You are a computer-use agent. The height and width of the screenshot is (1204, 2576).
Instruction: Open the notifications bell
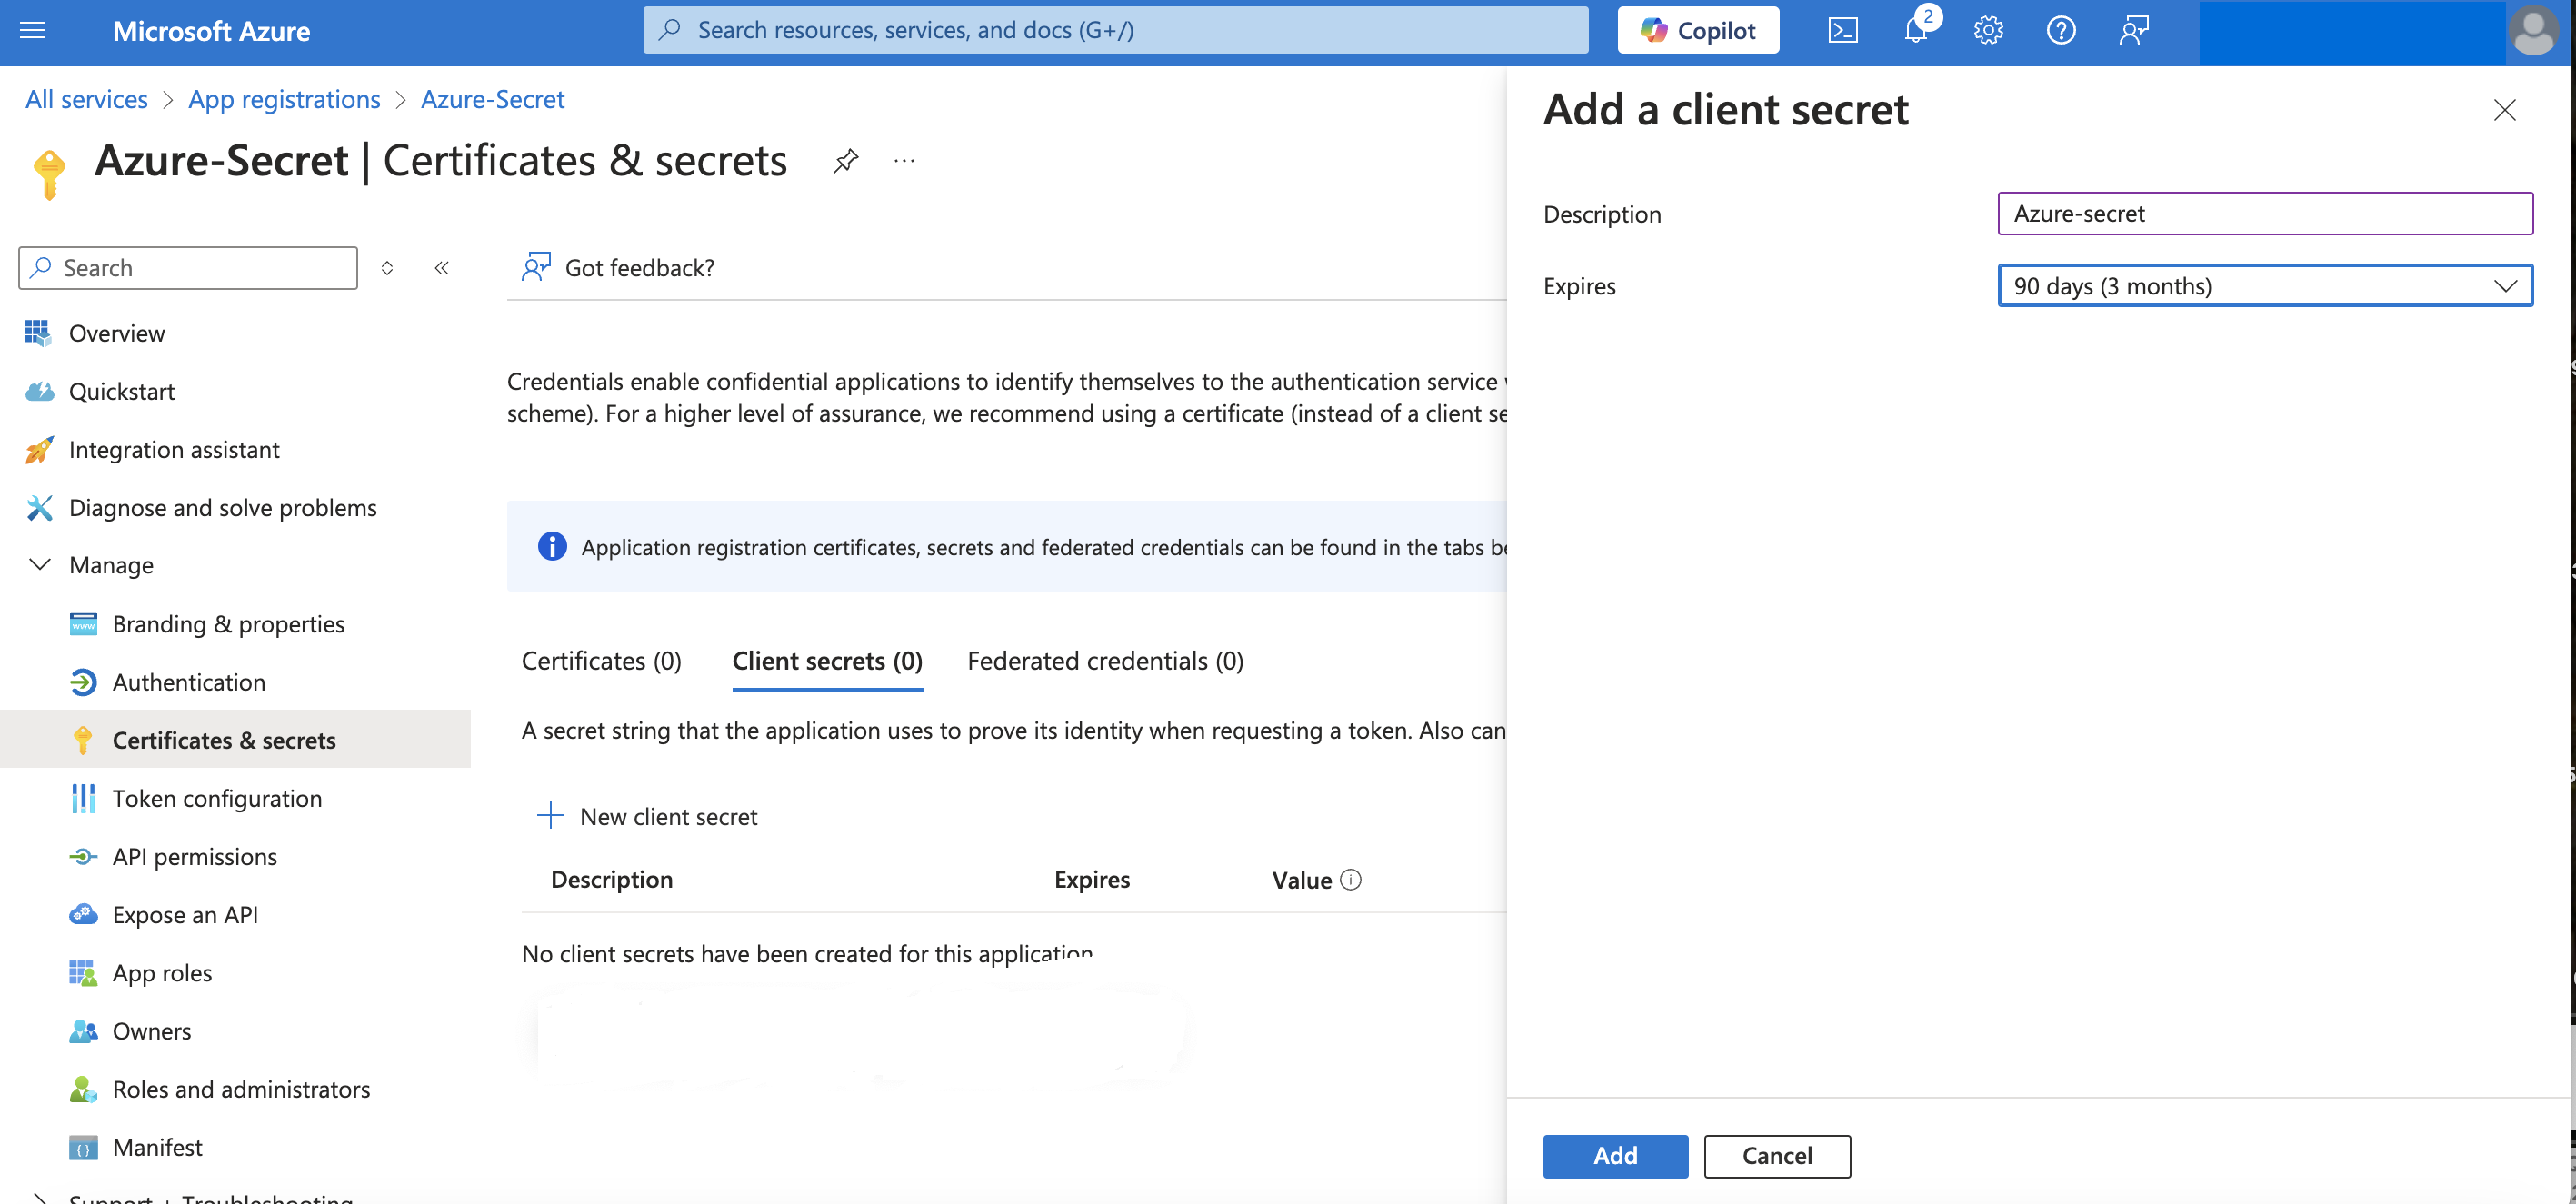[x=1915, y=30]
